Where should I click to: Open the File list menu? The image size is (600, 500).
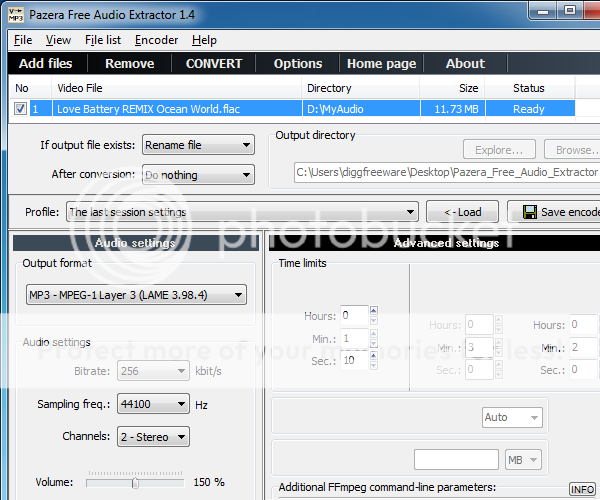coord(103,40)
